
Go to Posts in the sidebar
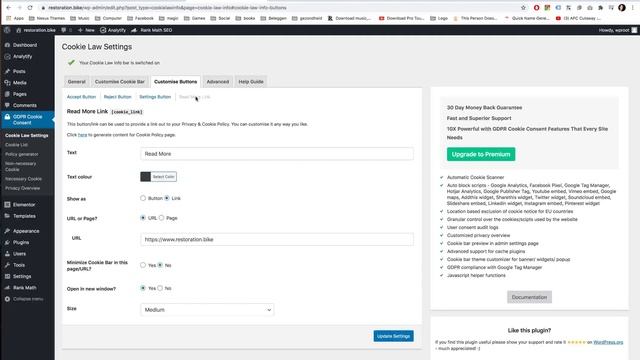coord(19,71)
